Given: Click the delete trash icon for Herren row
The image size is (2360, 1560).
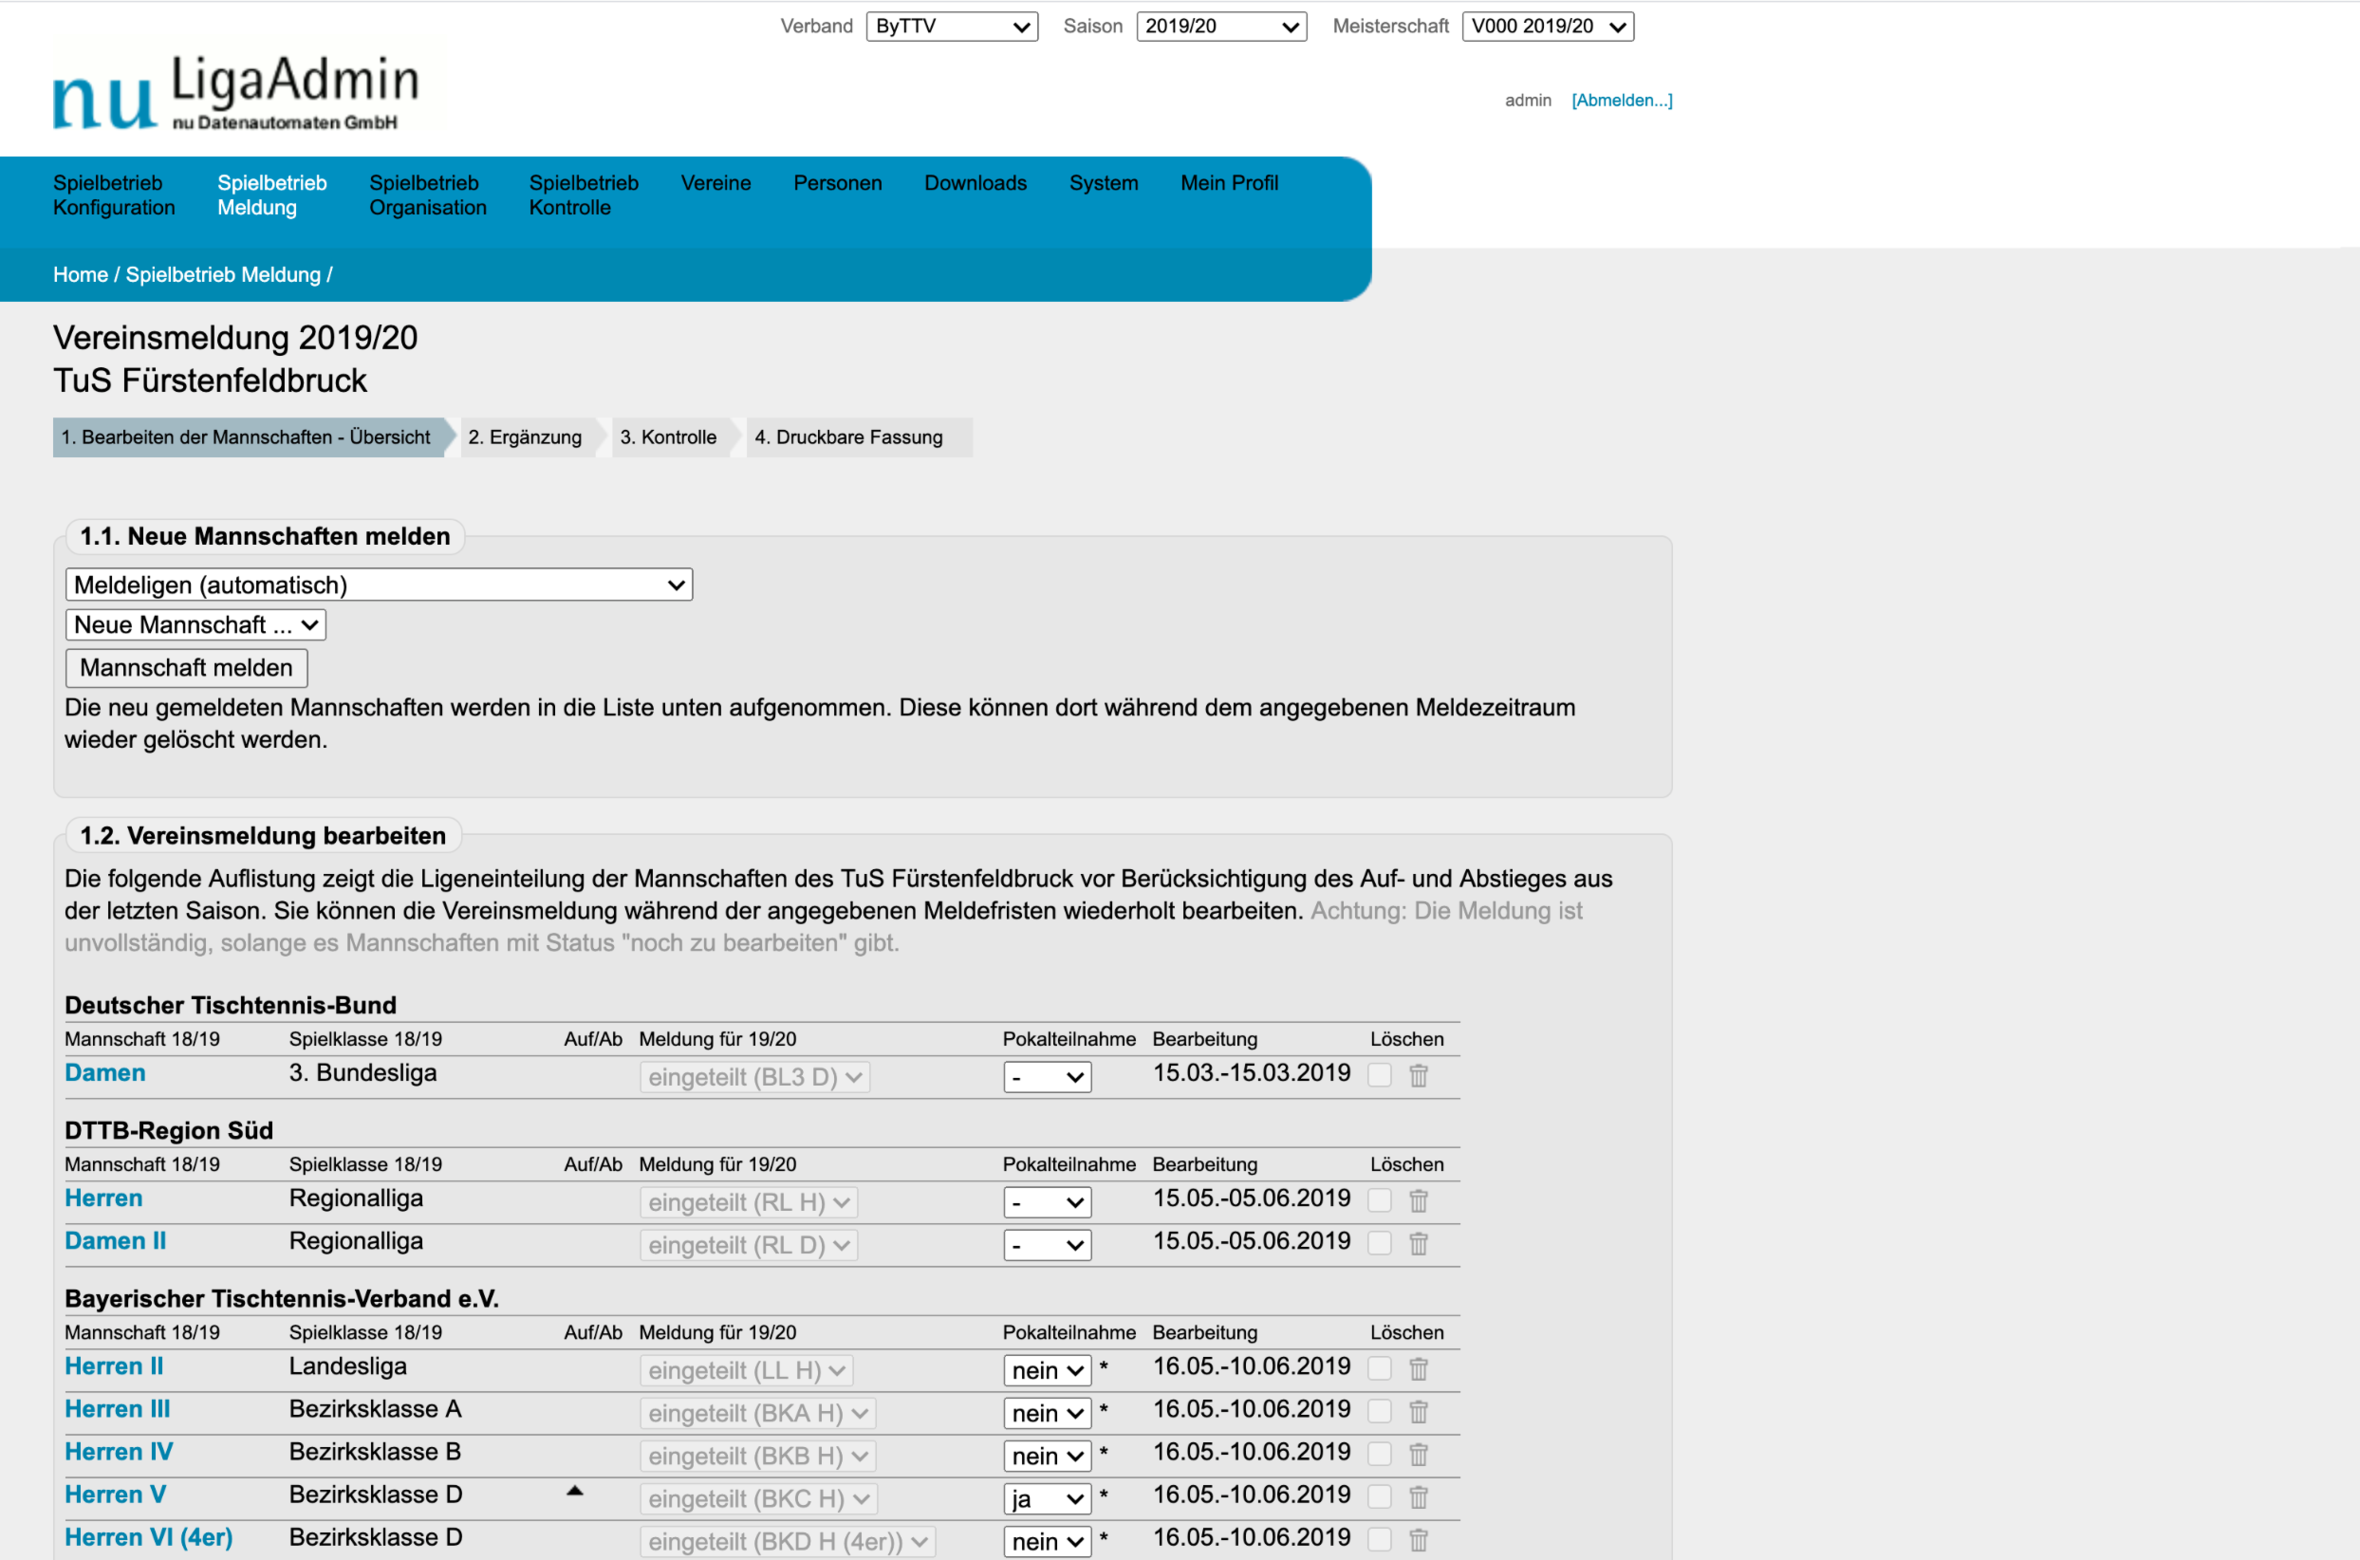Looking at the screenshot, I should tap(1419, 1200).
